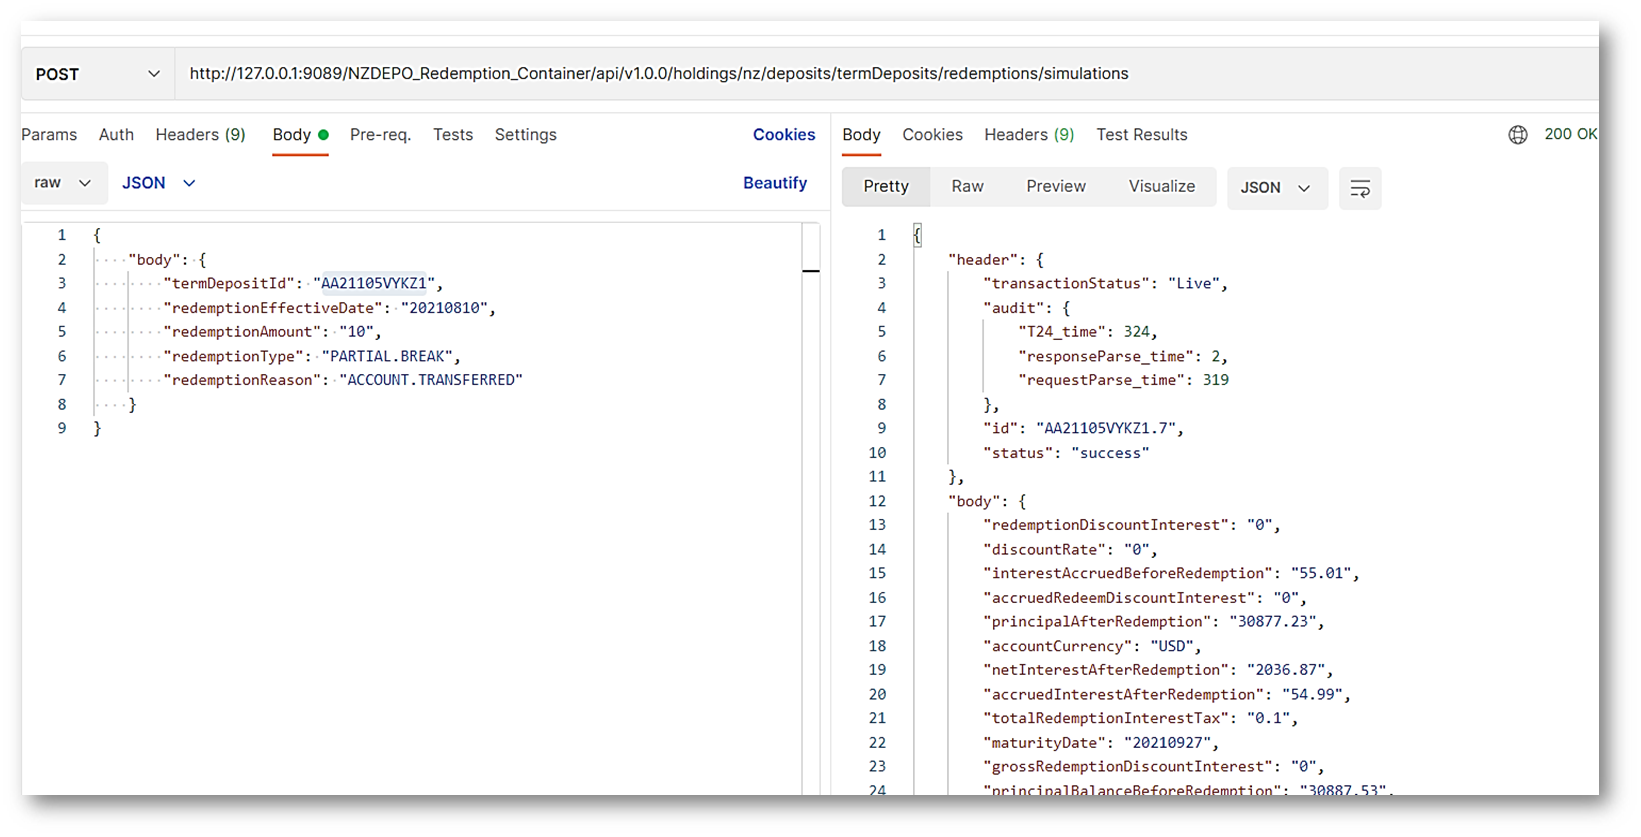The width and height of the screenshot is (1641, 837).
Task: Open the Pre-req. tab
Action: [380, 135]
